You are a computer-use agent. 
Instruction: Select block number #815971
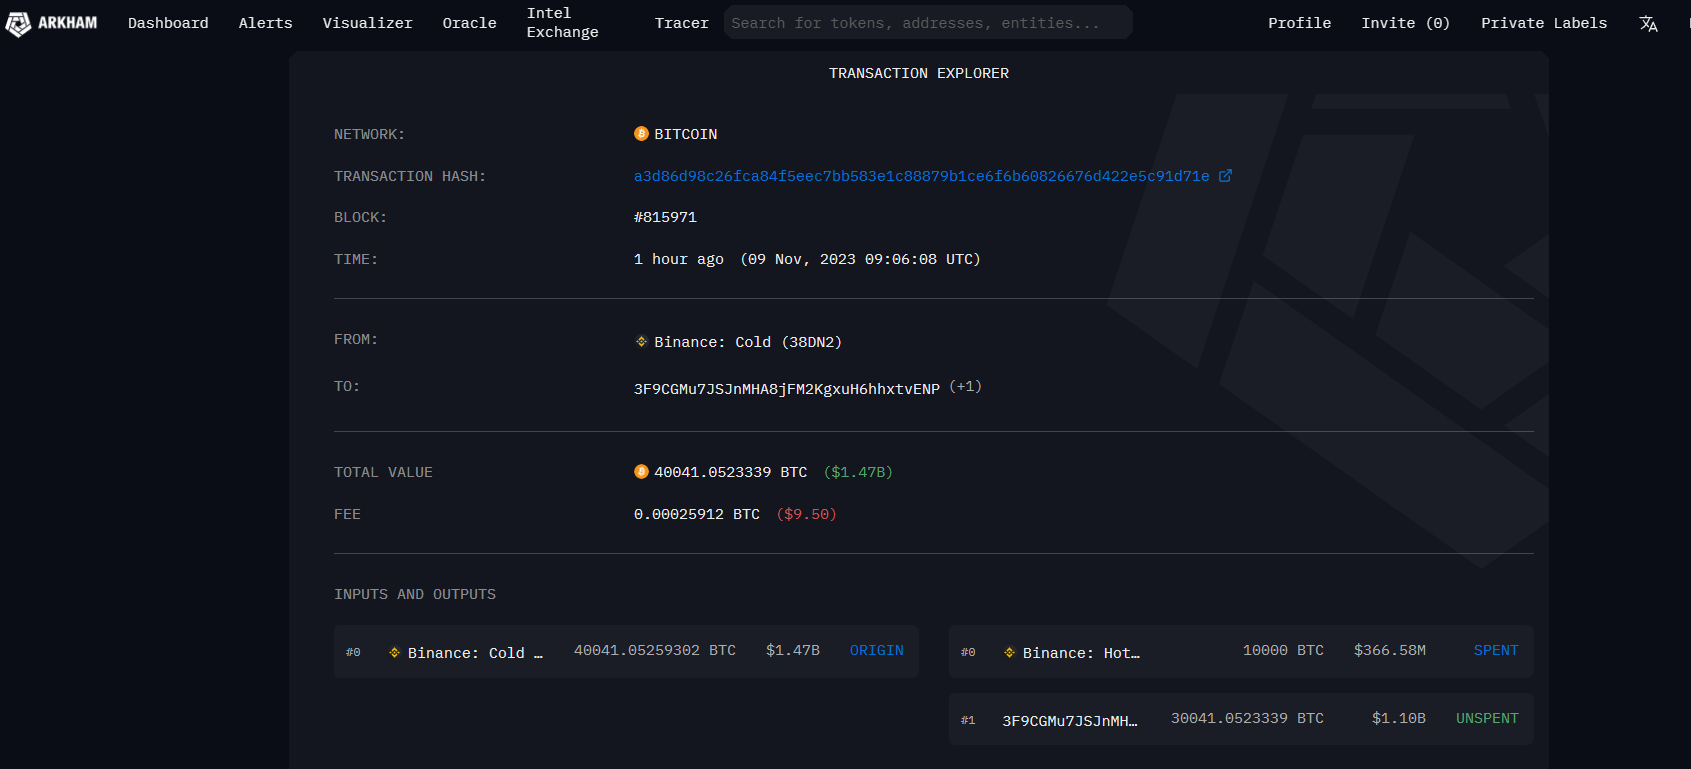[x=665, y=217]
